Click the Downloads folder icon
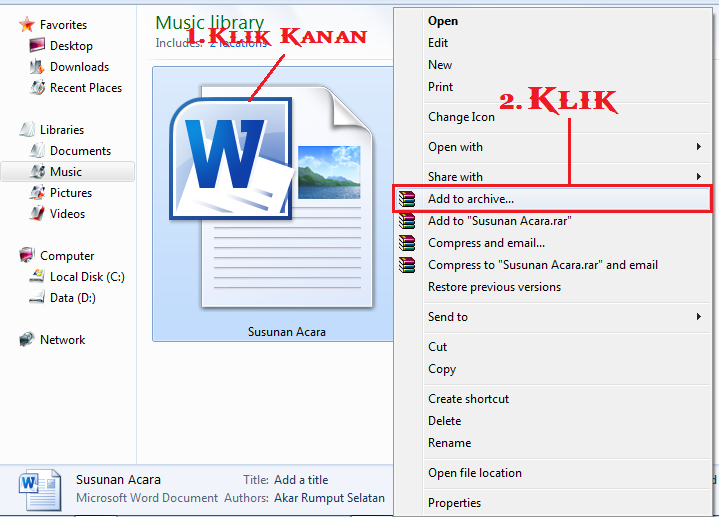 pos(37,67)
